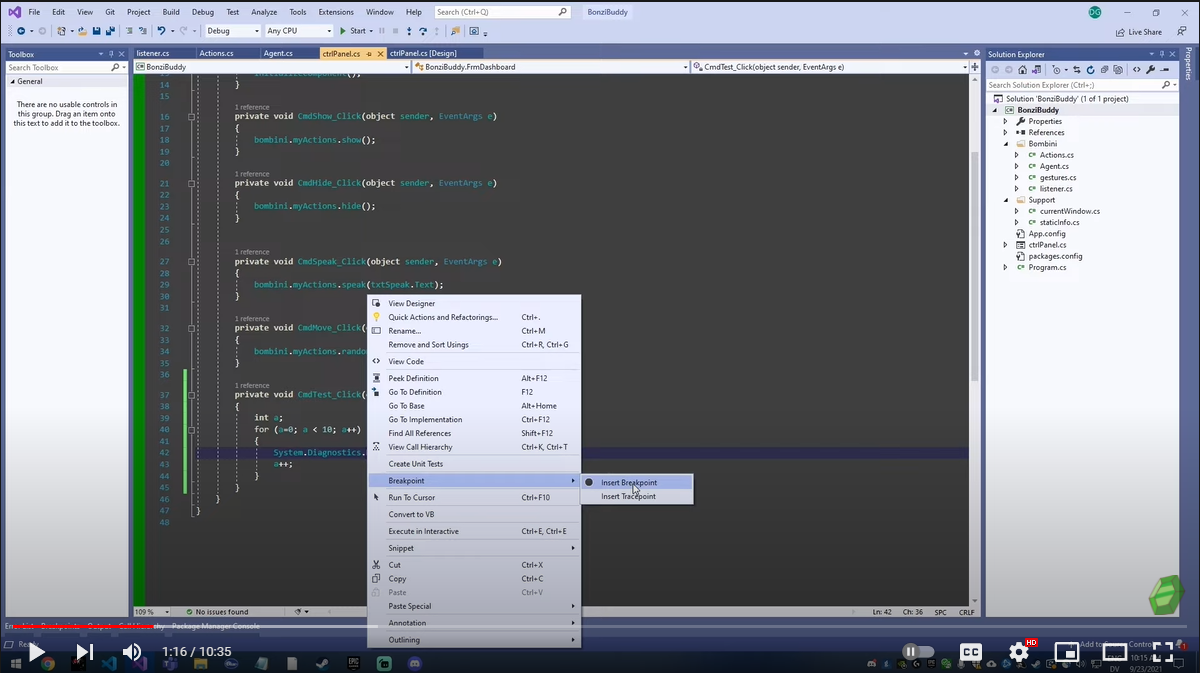This screenshot has height=673, width=1200.
Task: Select Insert Breakpoint from submenu
Action: click(x=636, y=482)
